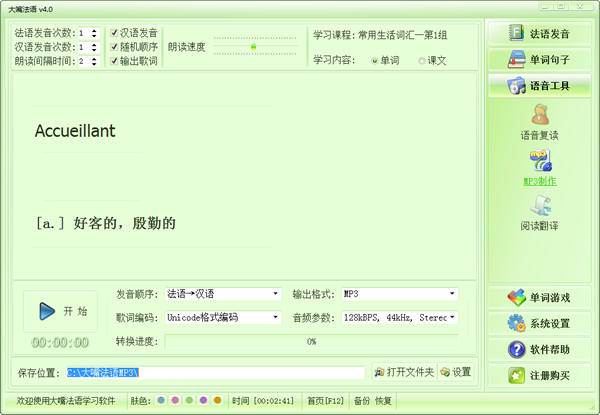Increase 朗读间隔时间 with up arrow

[94, 59]
